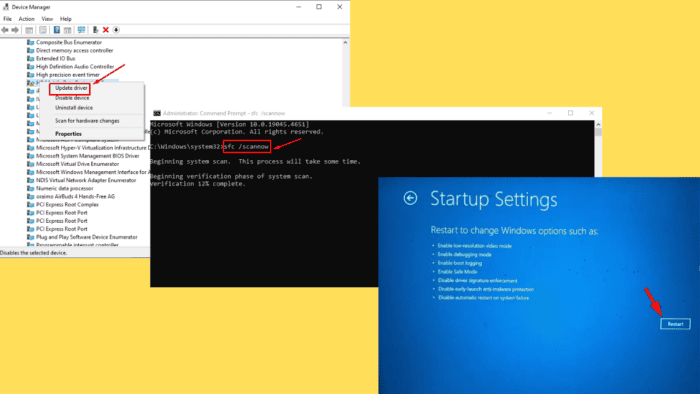Click the 'sfc /scannow' command text
This screenshot has height=394, width=700.
(247, 146)
